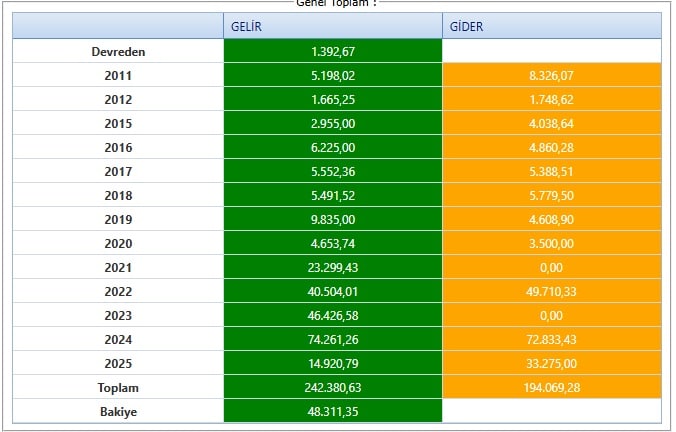Click 2012 income cell 1.665,25
Screen dimensions: 676x432
point(332,99)
